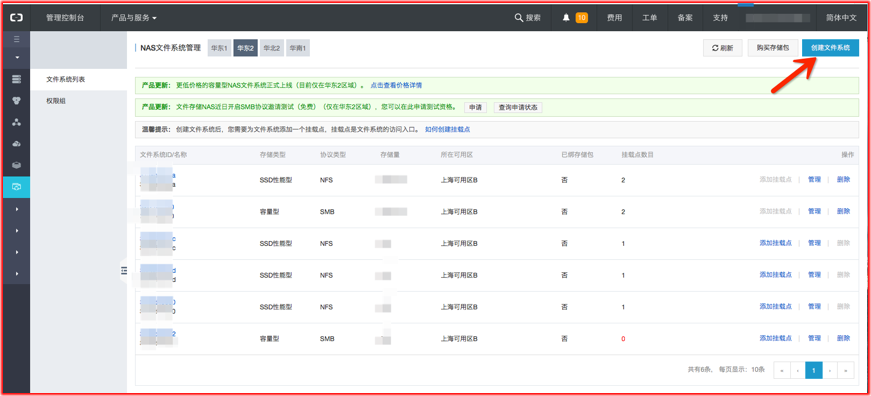
Task: Click the 所在可用区 column header
Action: tap(457, 154)
